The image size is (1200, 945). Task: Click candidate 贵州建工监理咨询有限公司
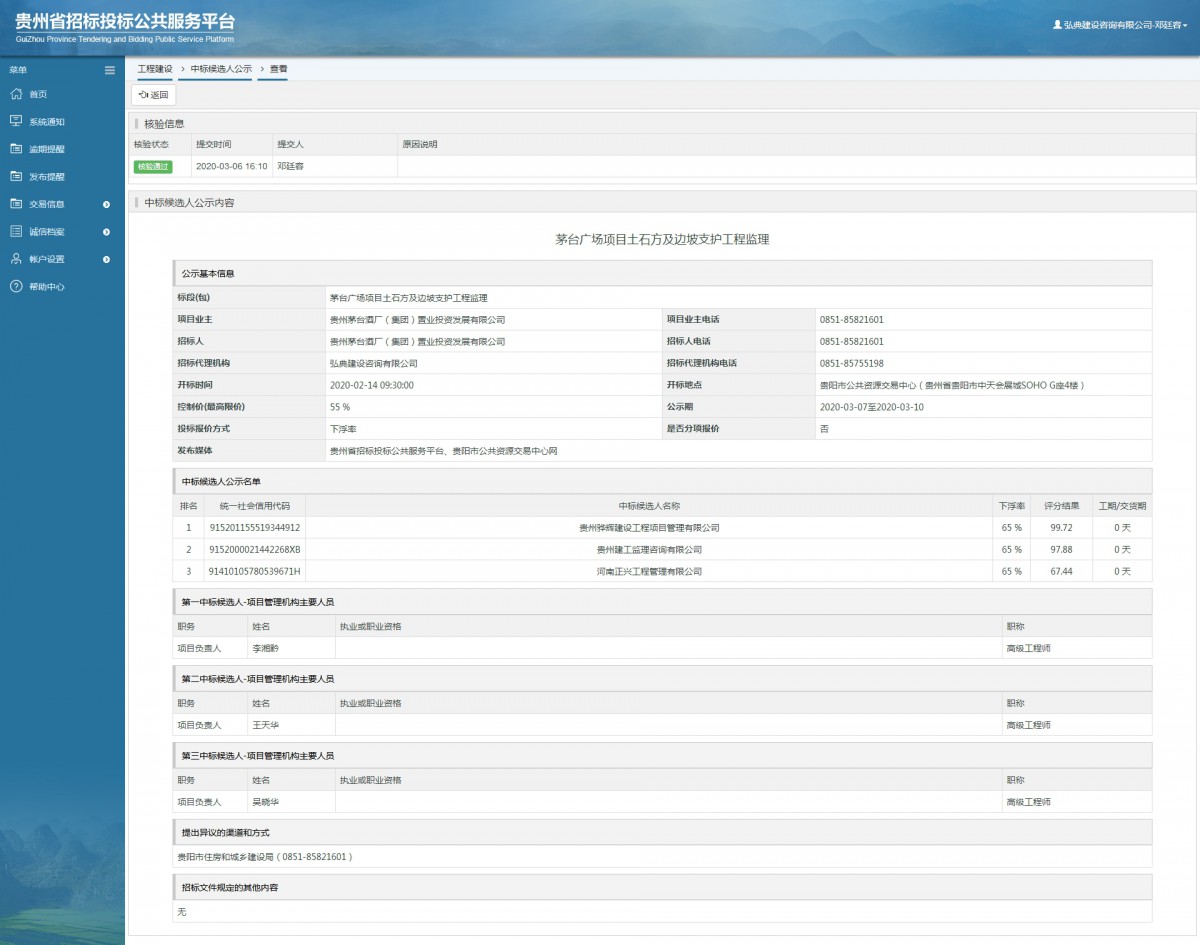coord(649,549)
